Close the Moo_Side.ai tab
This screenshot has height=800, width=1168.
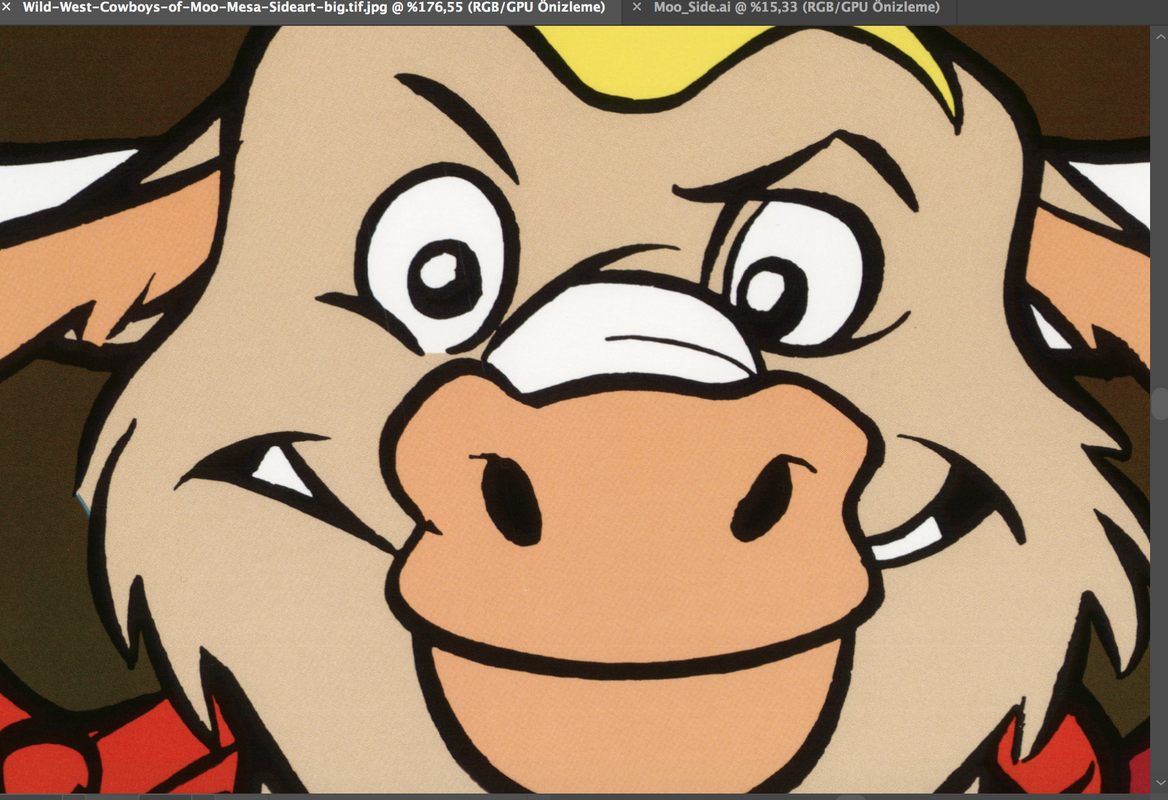637,7
